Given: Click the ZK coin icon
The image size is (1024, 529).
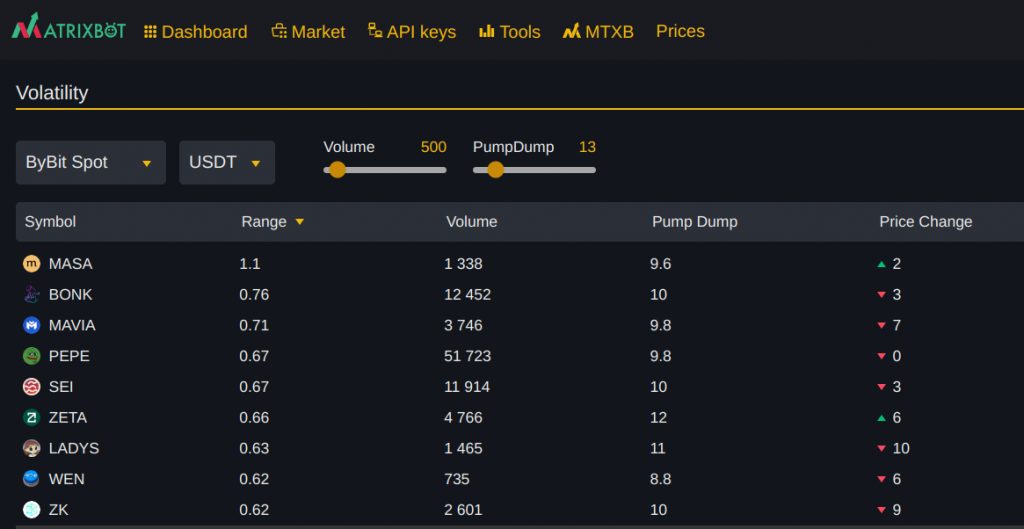Looking at the screenshot, I should [31, 509].
